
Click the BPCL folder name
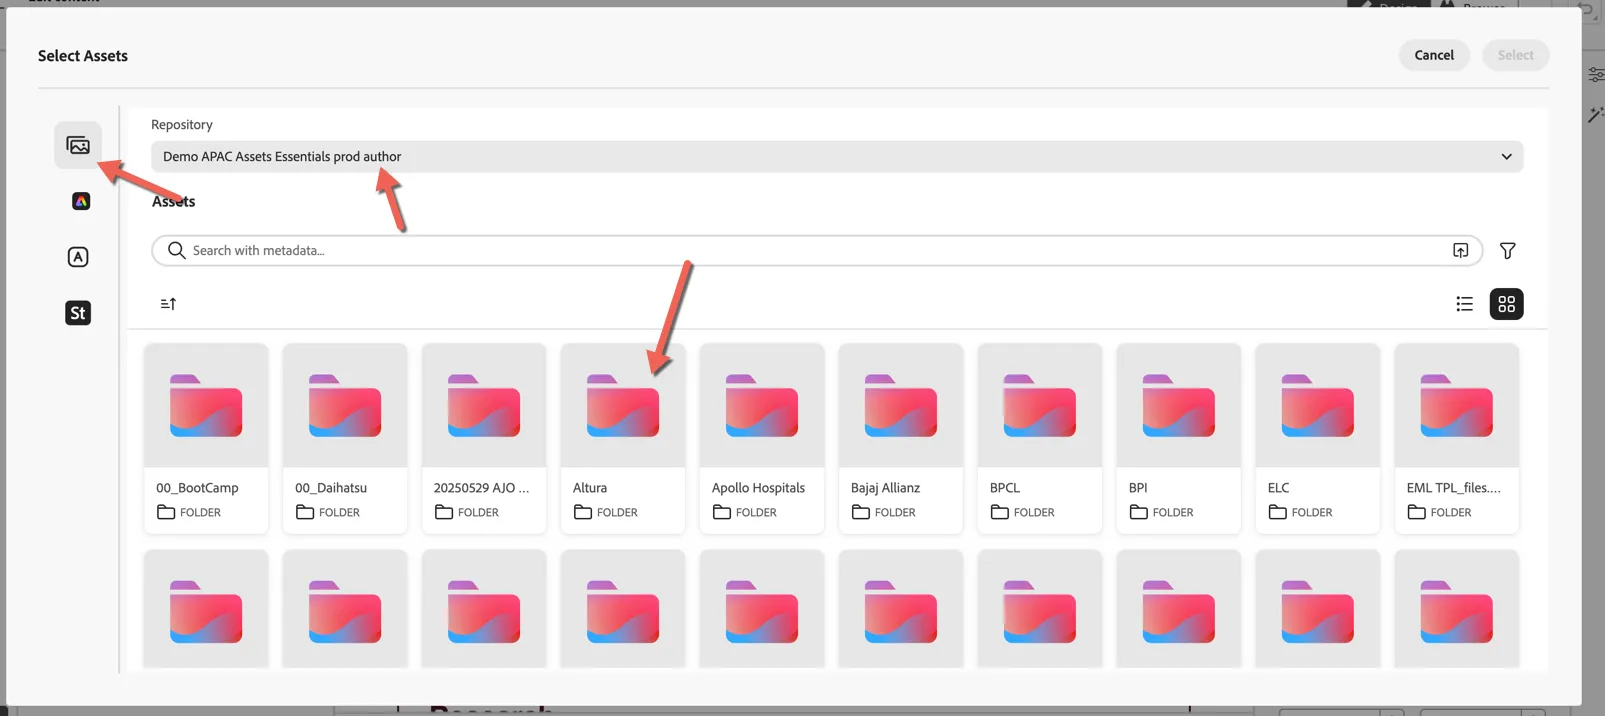1005,488
